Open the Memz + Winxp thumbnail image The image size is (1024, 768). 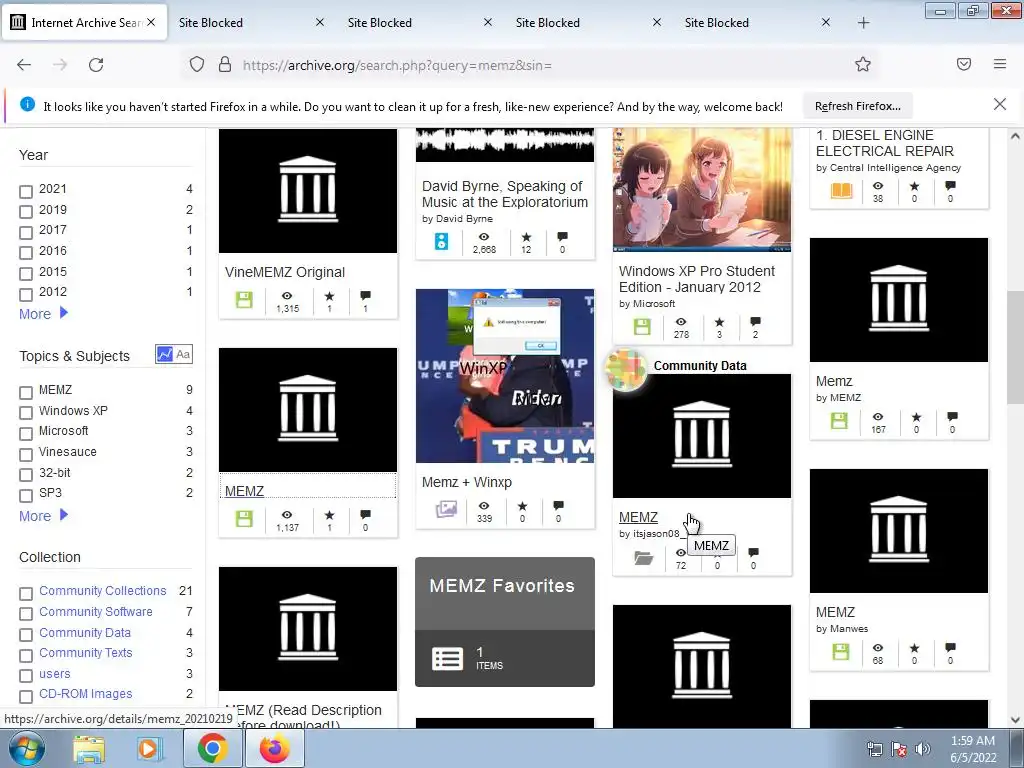point(505,376)
